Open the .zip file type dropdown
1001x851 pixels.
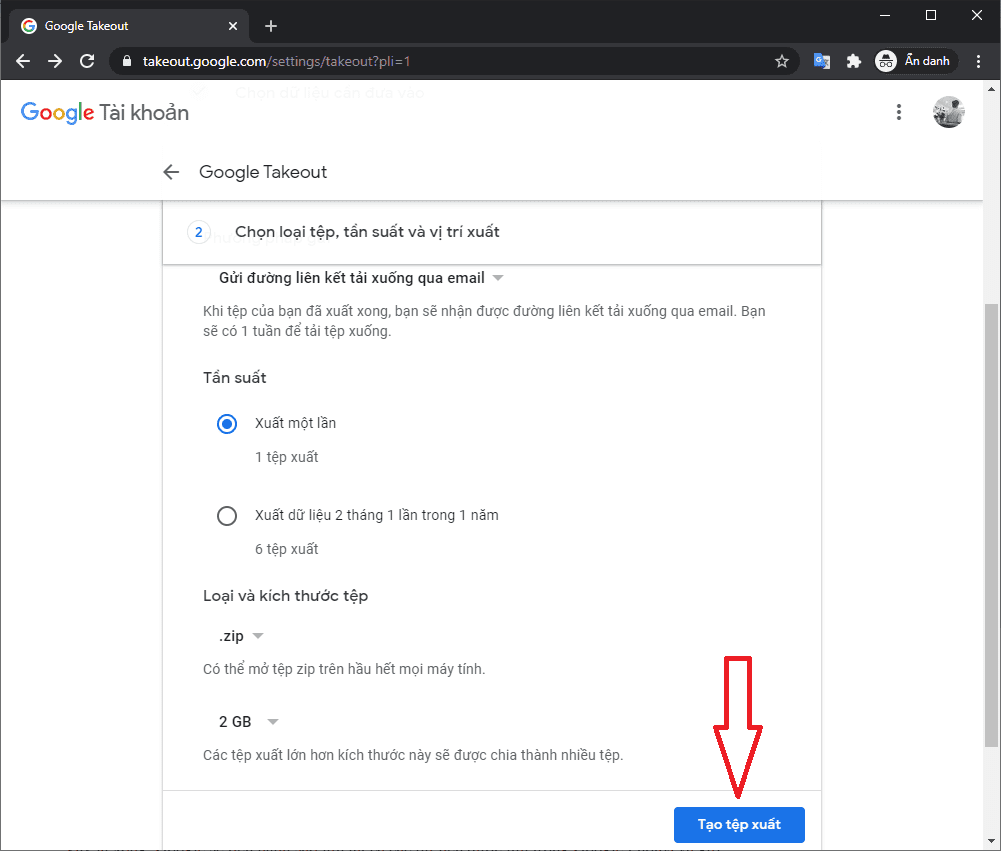[x=241, y=636]
